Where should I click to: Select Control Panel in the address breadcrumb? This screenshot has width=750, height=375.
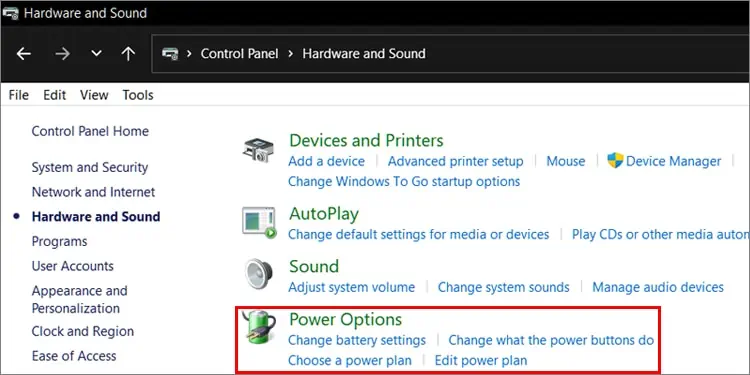(x=239, y=54)
